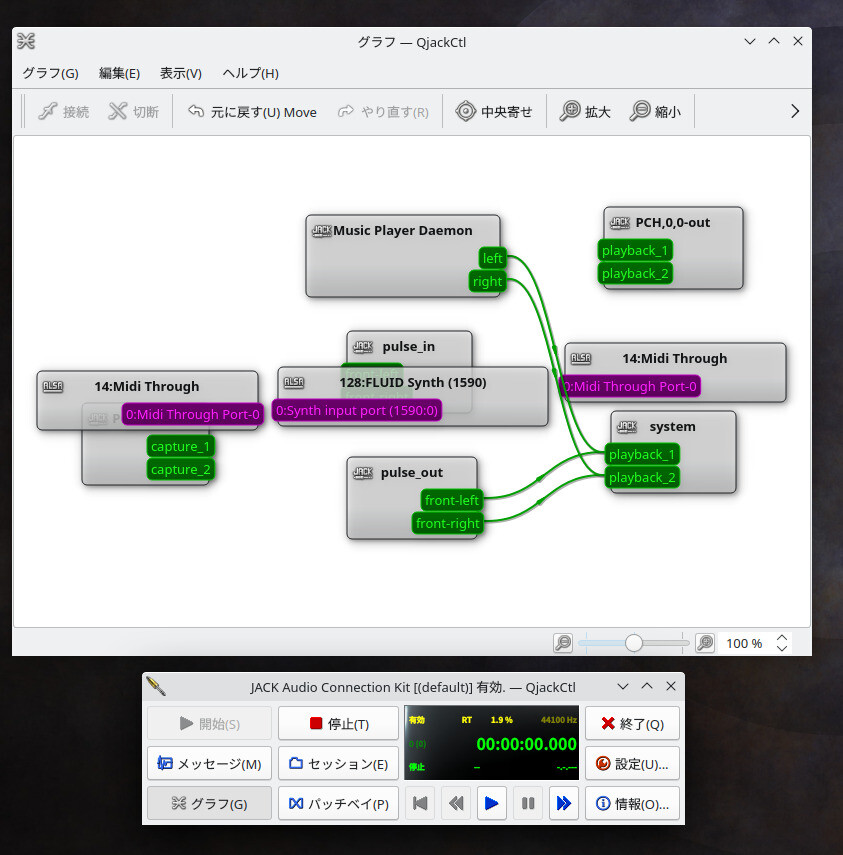The width and height of the screenshot is (843, 855).
Task: Open the ヘルプ(H) menu
Action: tap(249, 73)
